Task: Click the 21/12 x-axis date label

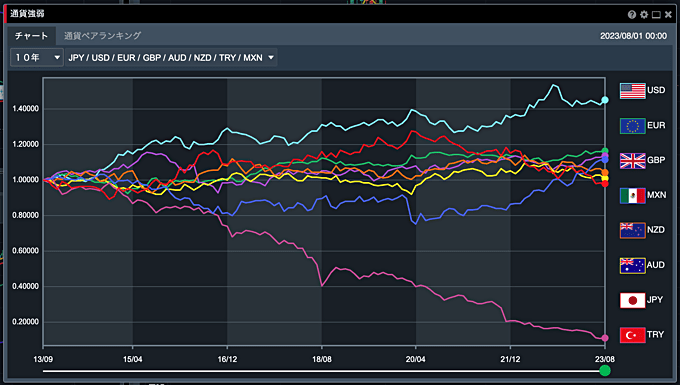Action: pos(510,359)
